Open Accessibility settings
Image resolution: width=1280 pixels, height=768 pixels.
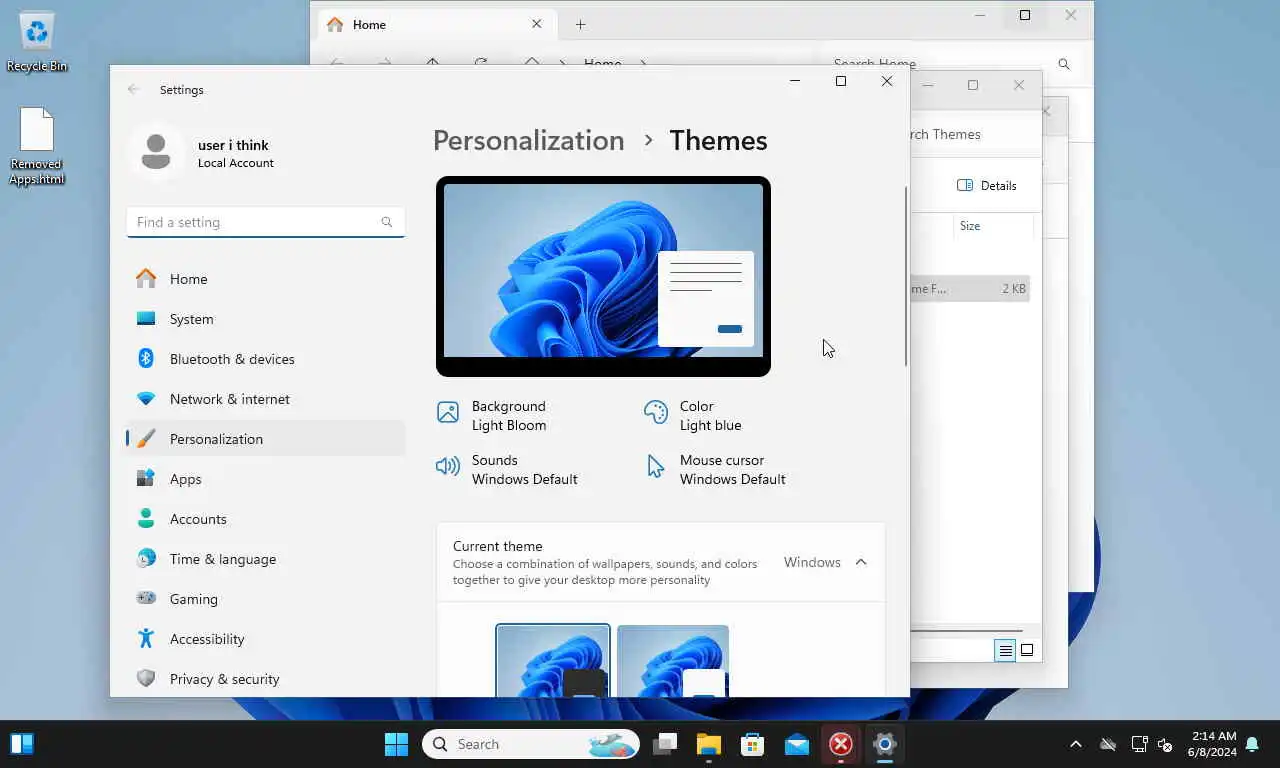(x=265, y=639)
